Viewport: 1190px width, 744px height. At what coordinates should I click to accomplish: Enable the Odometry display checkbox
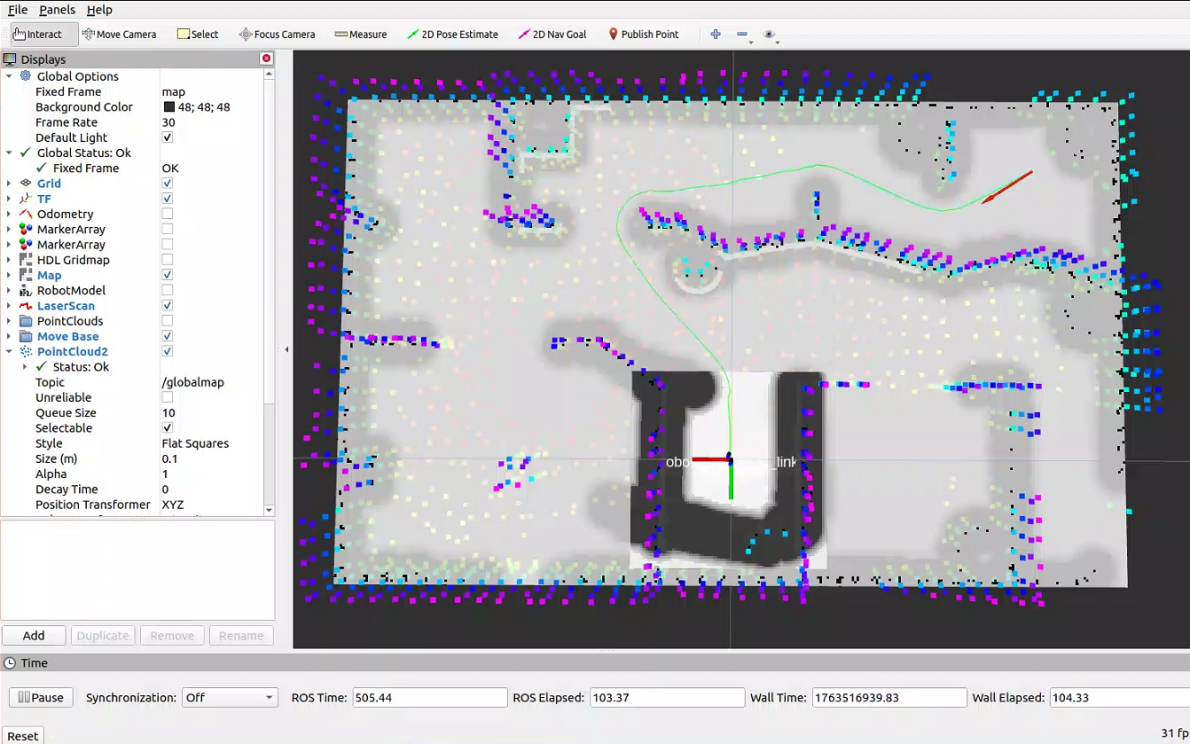coord(167,214)
